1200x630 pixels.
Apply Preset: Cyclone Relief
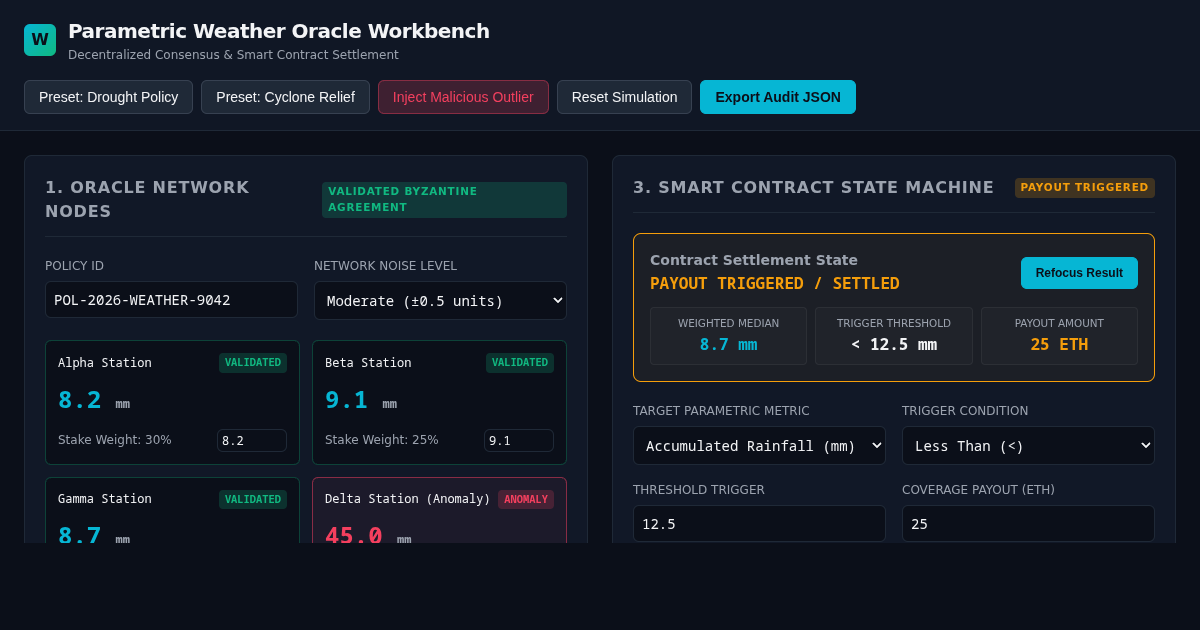(x=285, y=97)
